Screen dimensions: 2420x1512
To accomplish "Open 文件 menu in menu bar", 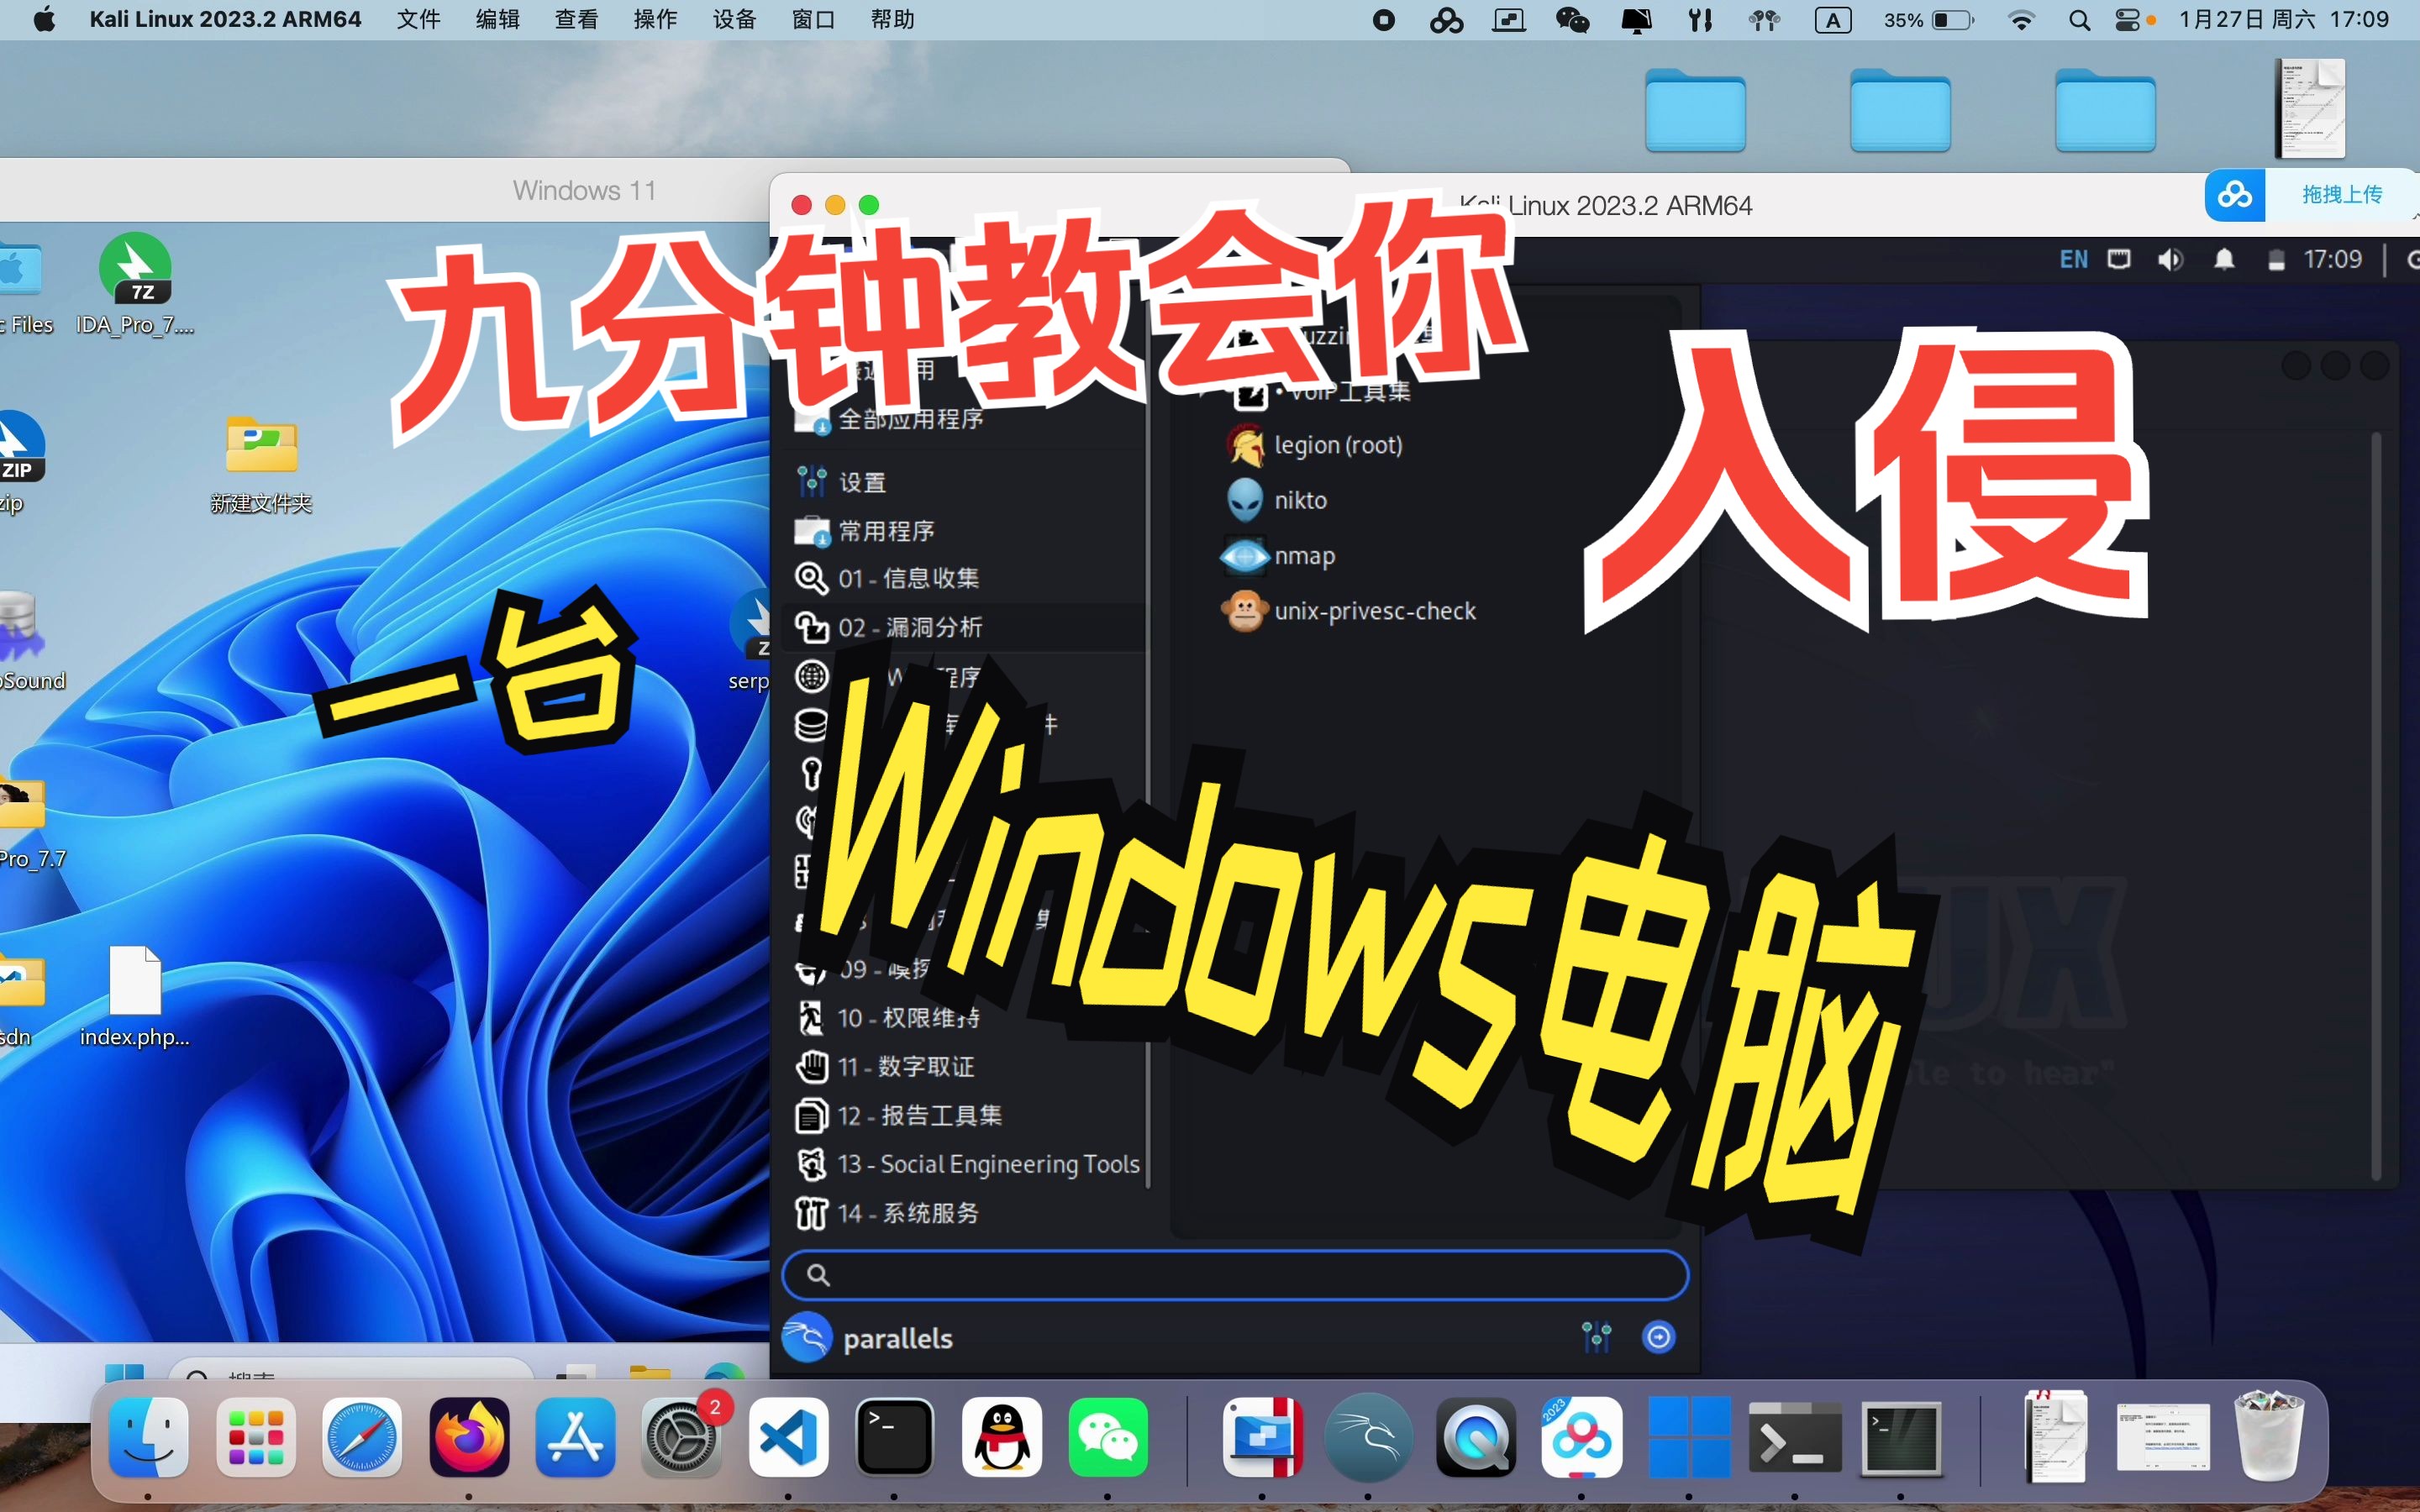I will [419, 20].
